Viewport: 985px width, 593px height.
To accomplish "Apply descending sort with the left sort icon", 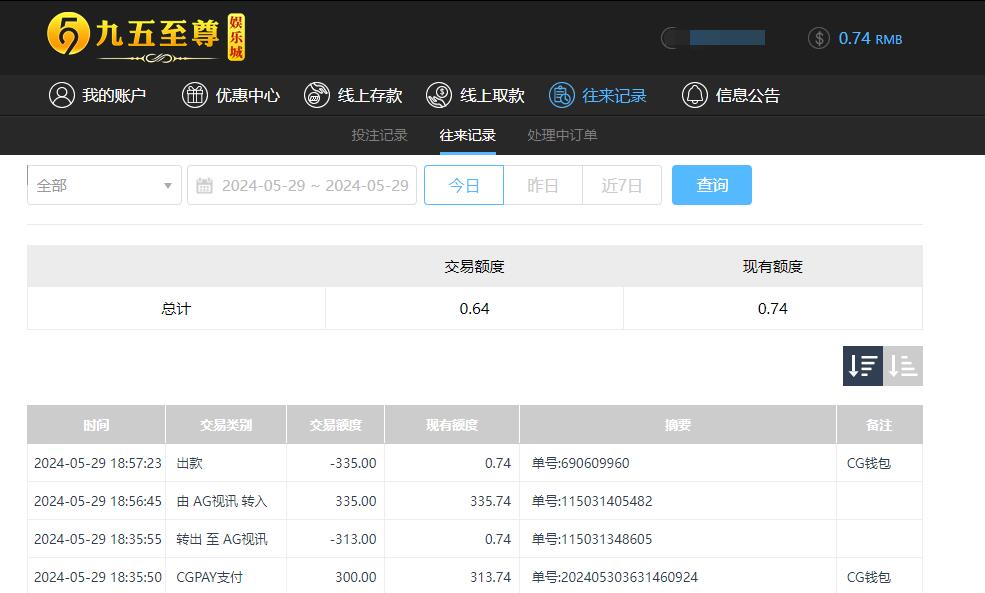I will (x=861, y=366).
